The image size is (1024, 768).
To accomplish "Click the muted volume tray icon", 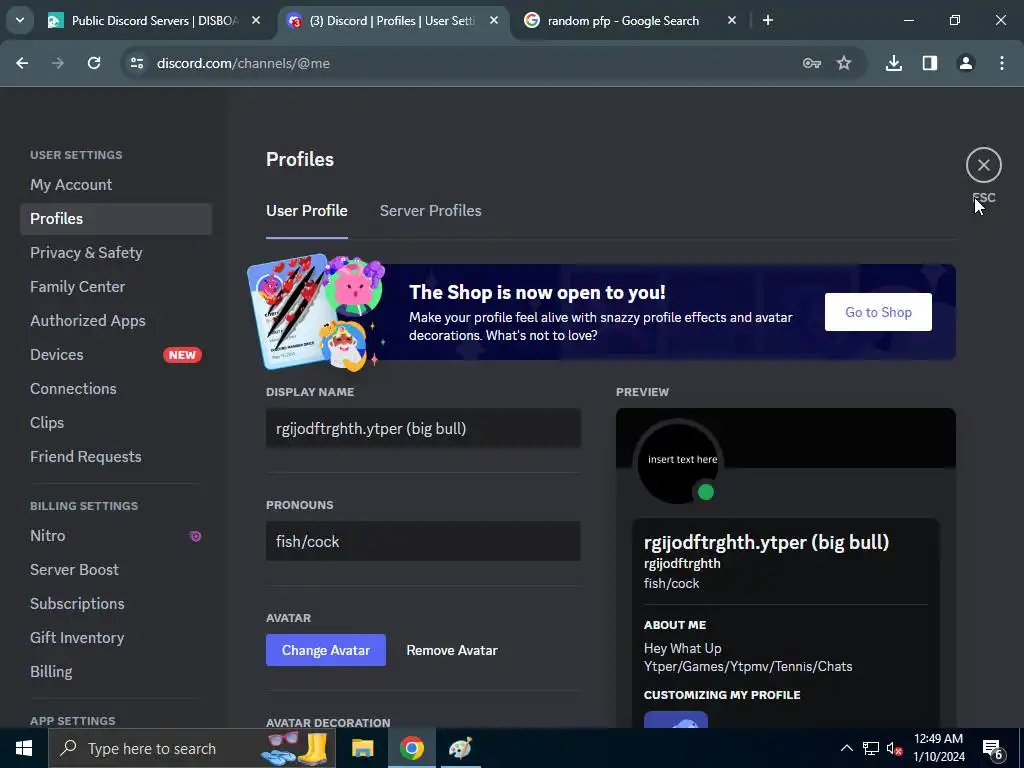I will [x=895, y=748].
